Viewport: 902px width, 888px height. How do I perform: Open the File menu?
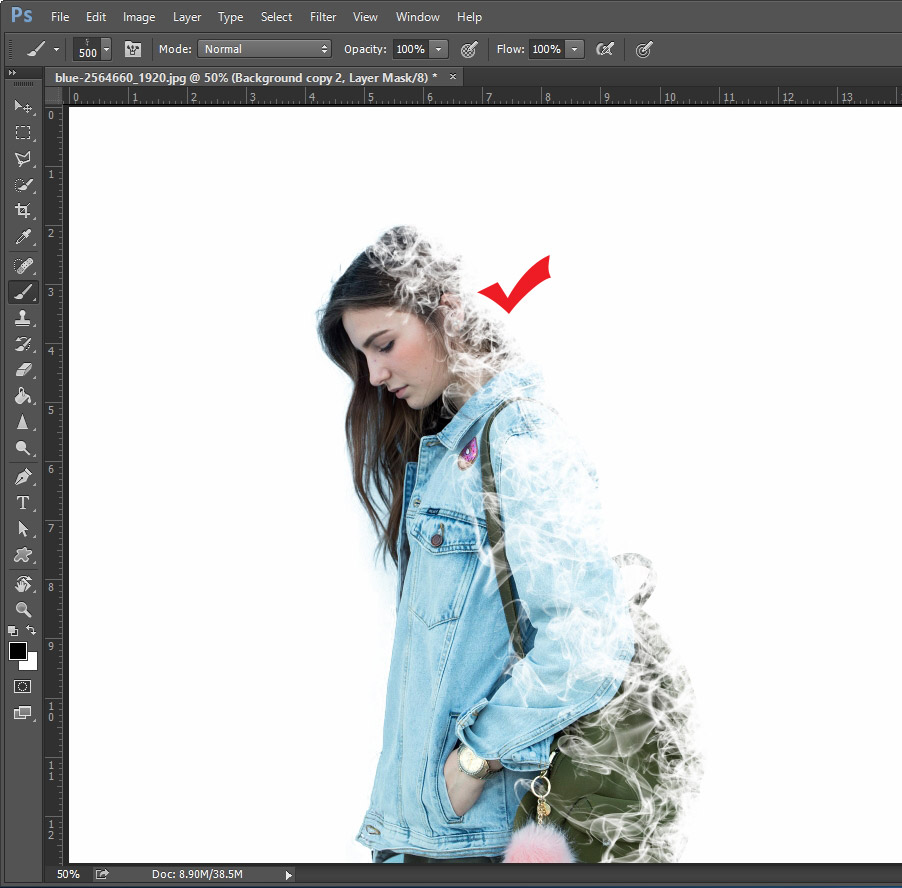pos(60,17)
